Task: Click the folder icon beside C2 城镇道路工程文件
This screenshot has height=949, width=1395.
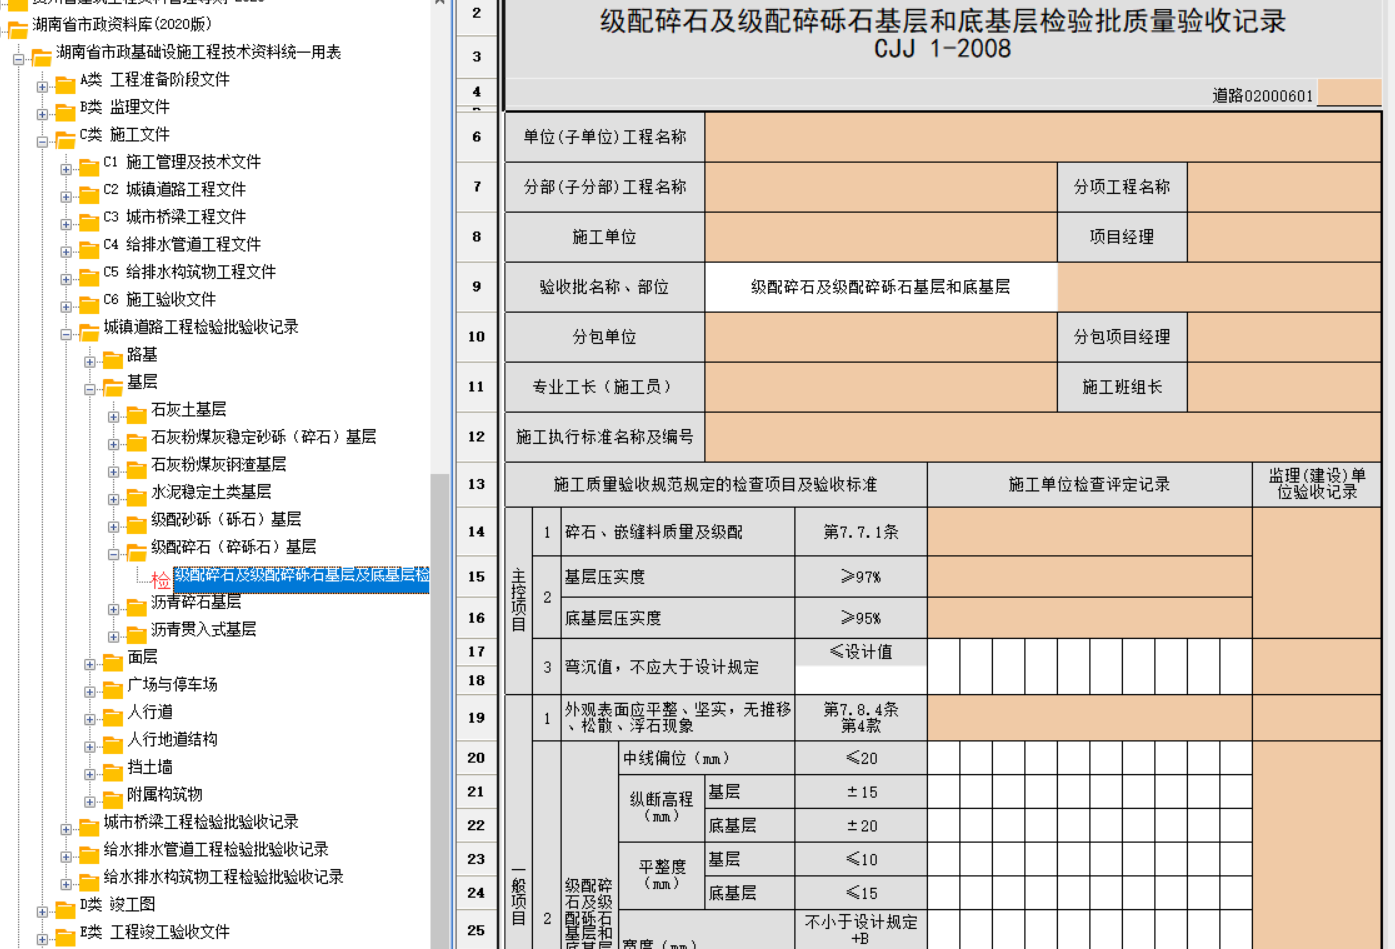Action: click(89, 194)
